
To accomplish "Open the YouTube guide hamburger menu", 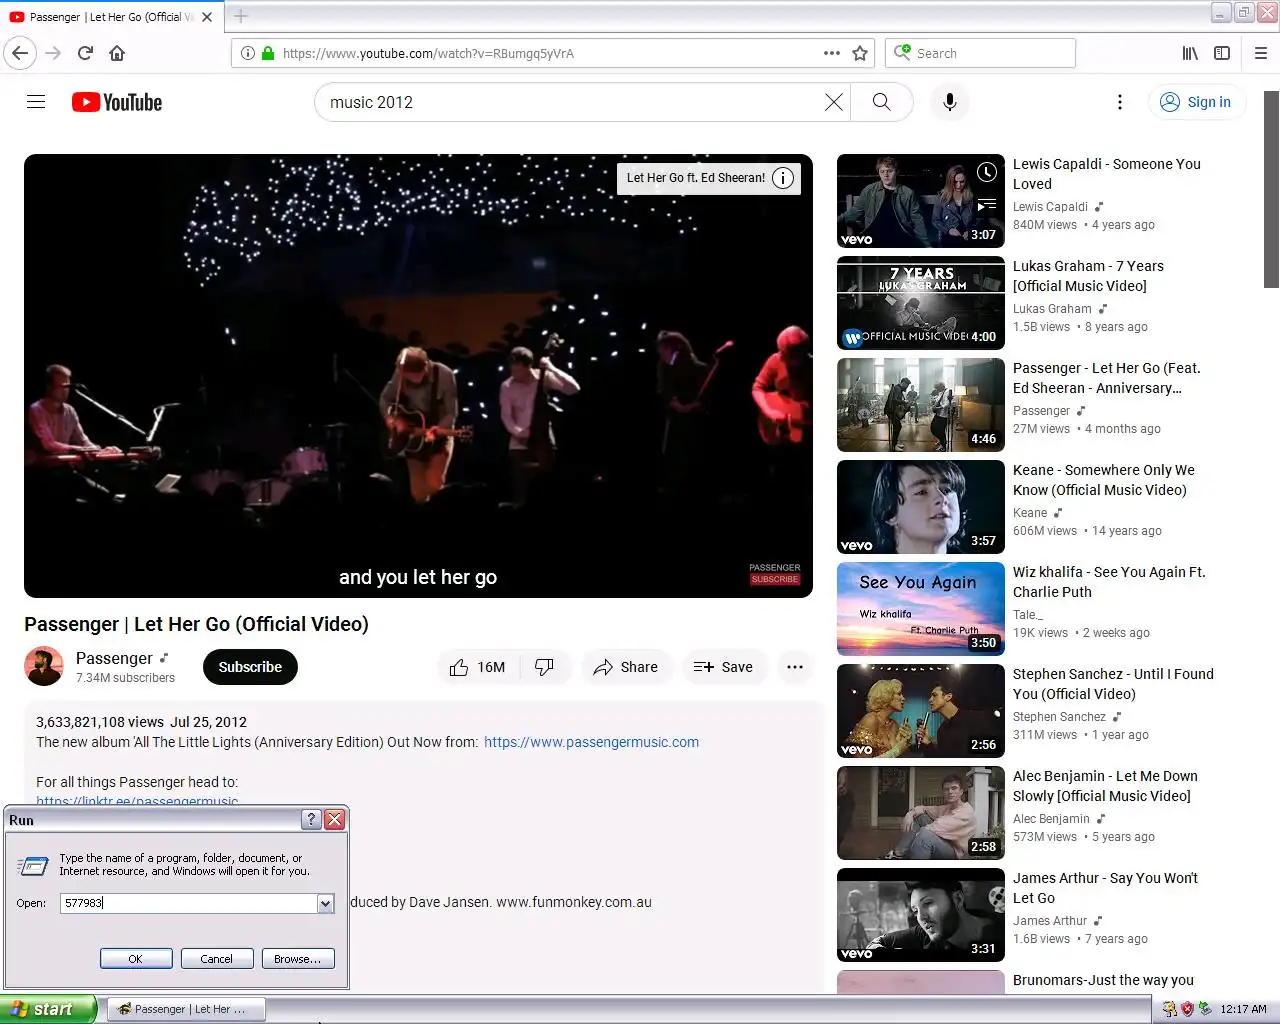I will coord(36,102).
